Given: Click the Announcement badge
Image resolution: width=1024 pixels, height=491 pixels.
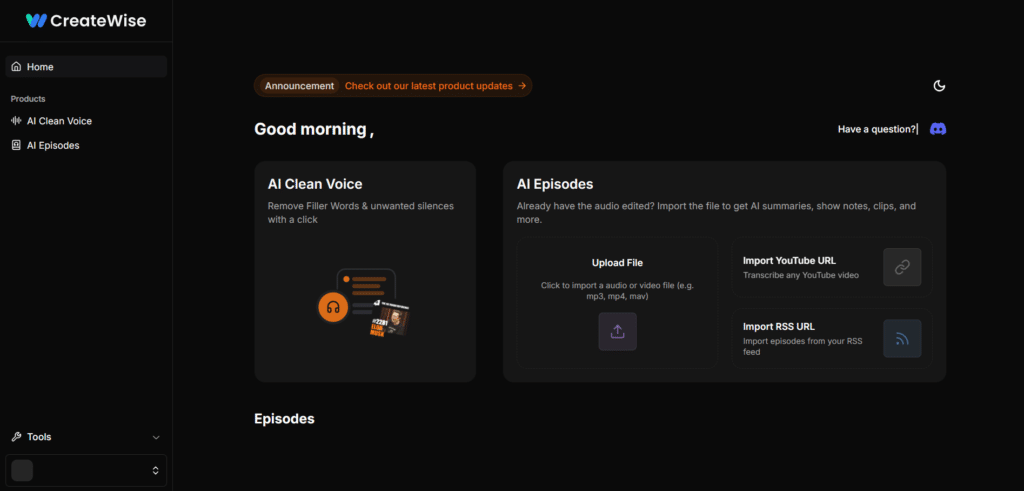Looking at the screenshot, I should click(299, 86).
